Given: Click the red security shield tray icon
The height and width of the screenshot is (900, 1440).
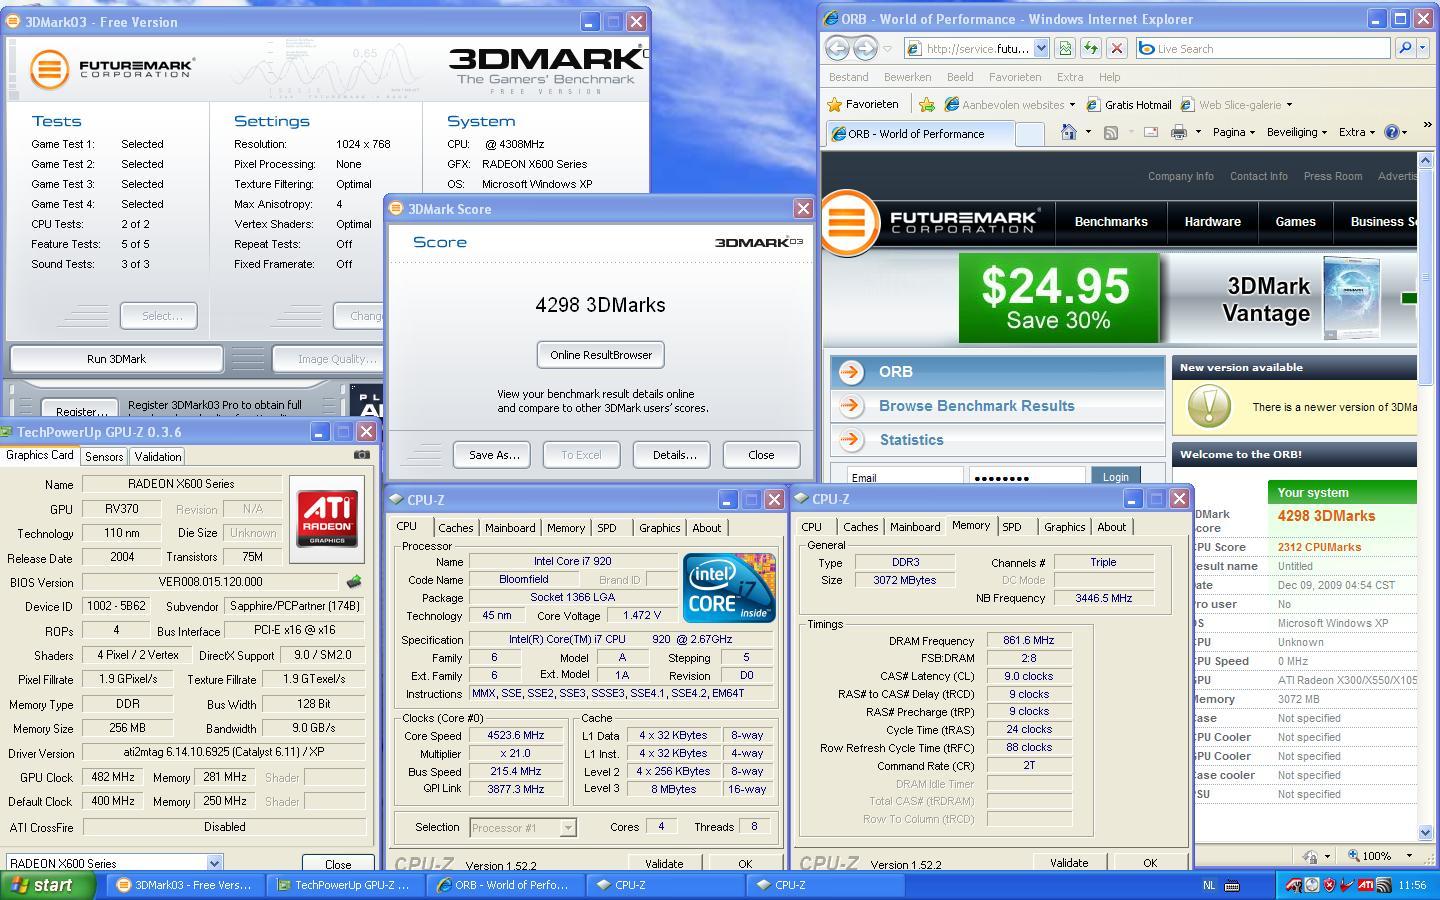Looking at the screenshot, I should click(1329, 885).
